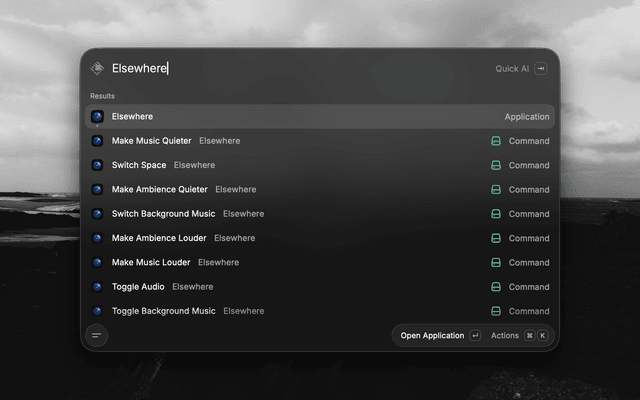This screenshot has height=400, width=640.
Task: Click the Elsewhere search input field
Action: pyautogui.click(x=298, y=68)
